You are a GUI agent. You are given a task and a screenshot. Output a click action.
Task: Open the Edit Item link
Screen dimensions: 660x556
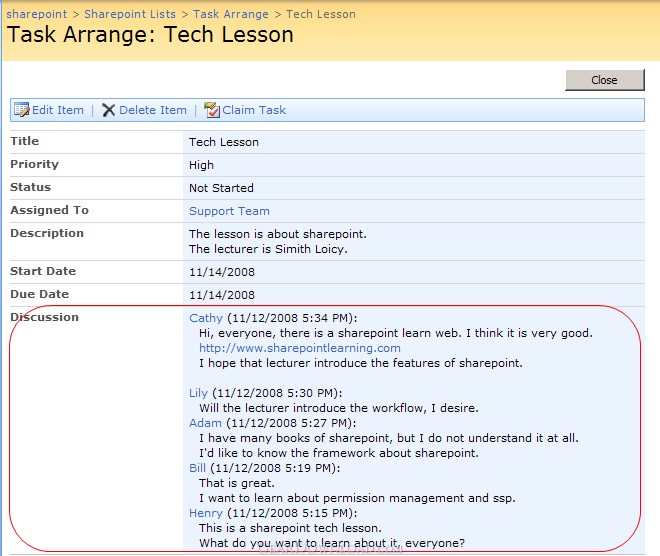point(58,110)
